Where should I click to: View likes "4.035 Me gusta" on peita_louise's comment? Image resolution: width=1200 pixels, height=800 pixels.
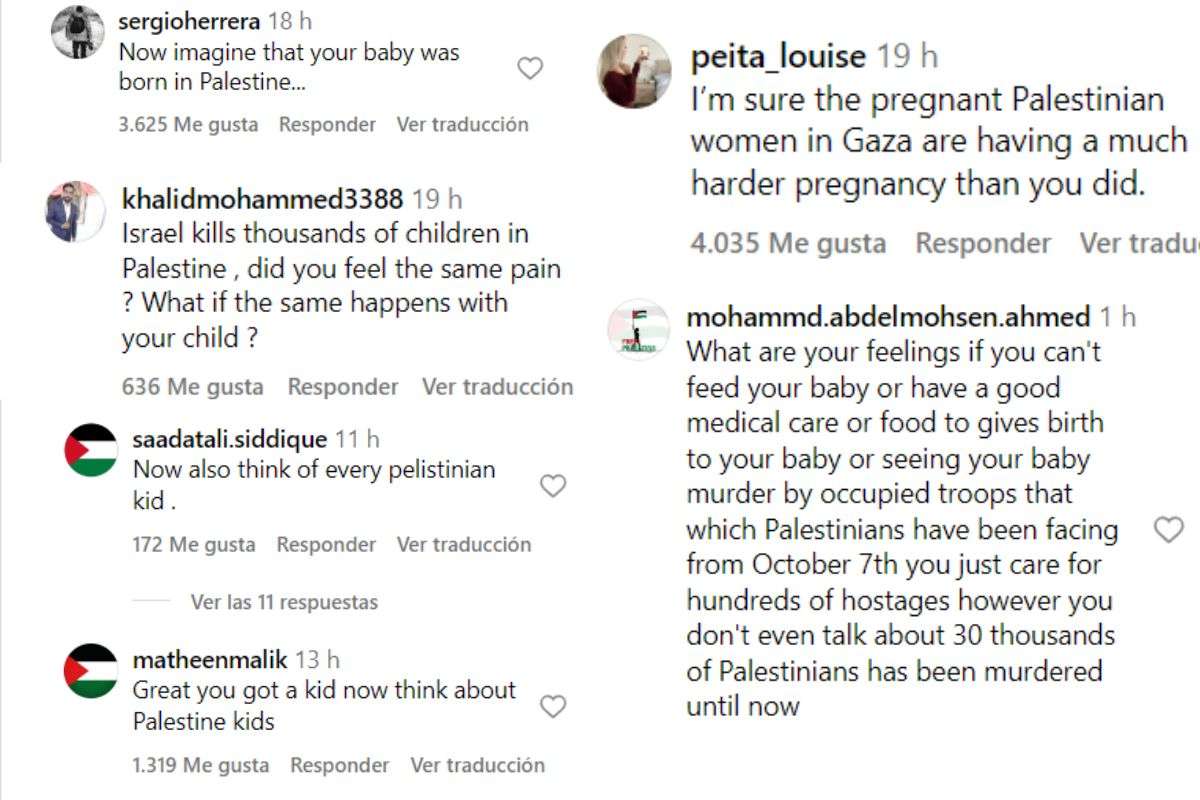pyautogui.click(x=788, y=244)
